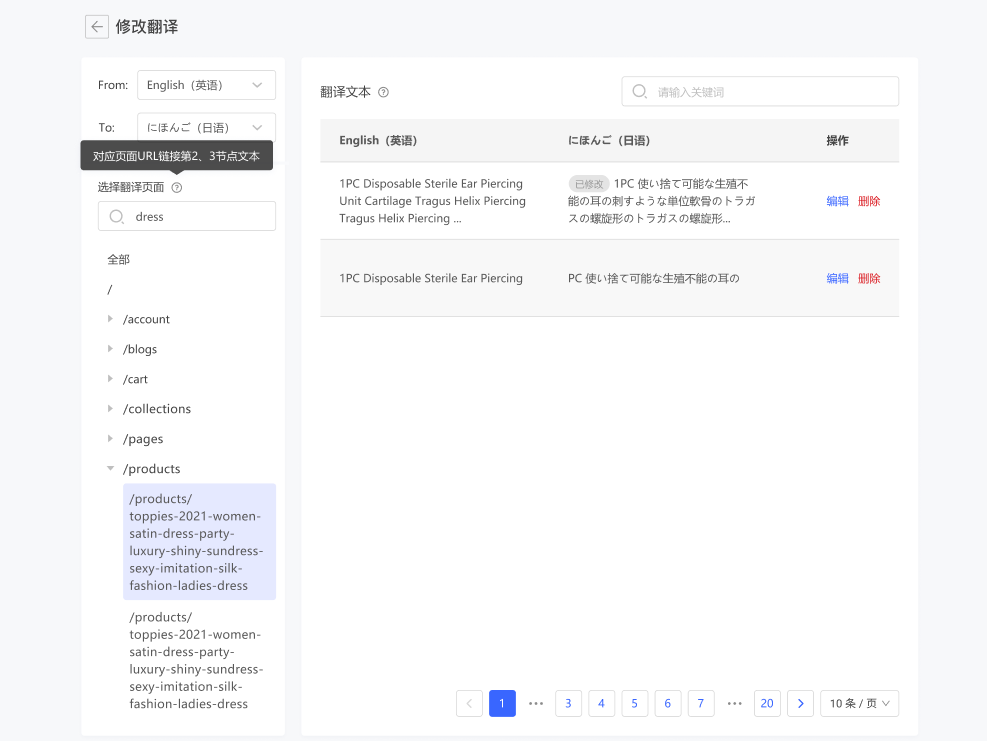Select 全部 in the page list
This screenshot has height=741, width=987.
pyautogui.click(x=119, y=259)
